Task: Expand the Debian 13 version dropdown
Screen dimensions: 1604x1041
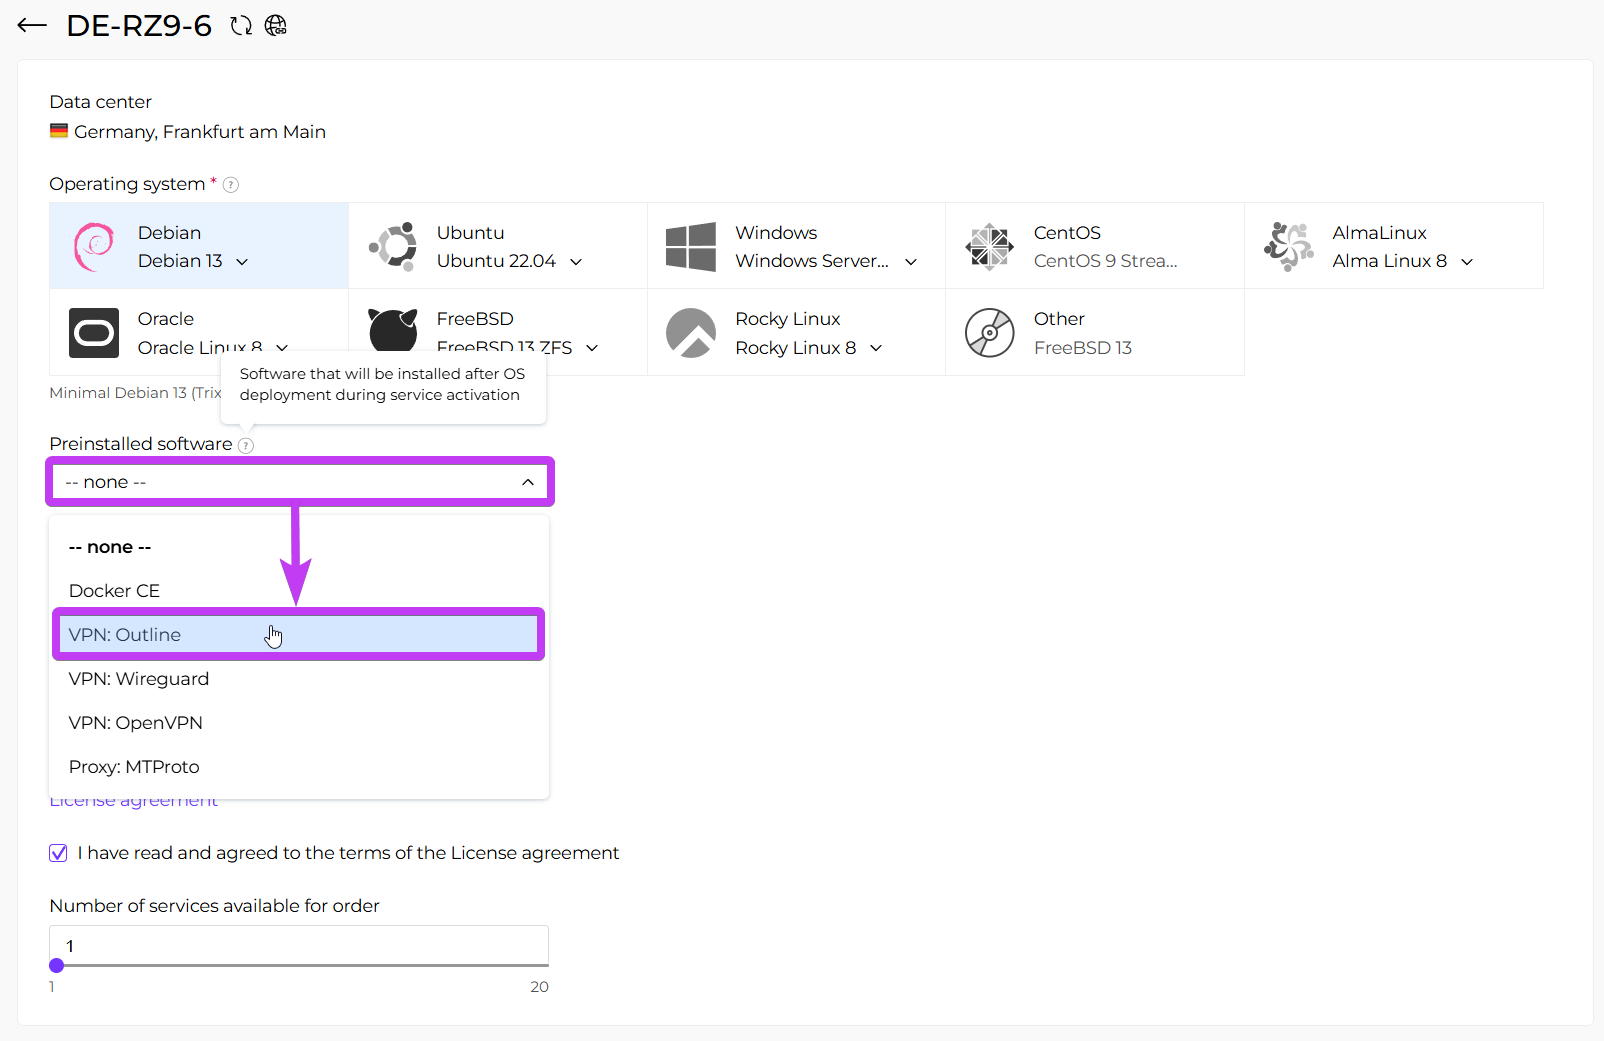Action: (242, 262)
